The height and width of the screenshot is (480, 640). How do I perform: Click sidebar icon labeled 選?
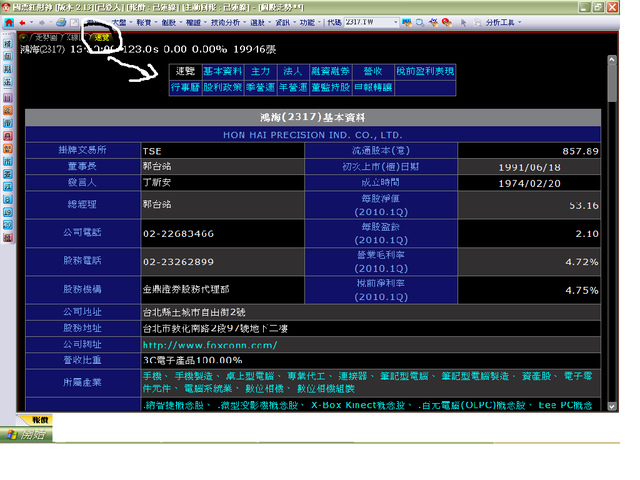tap(7, 82)
